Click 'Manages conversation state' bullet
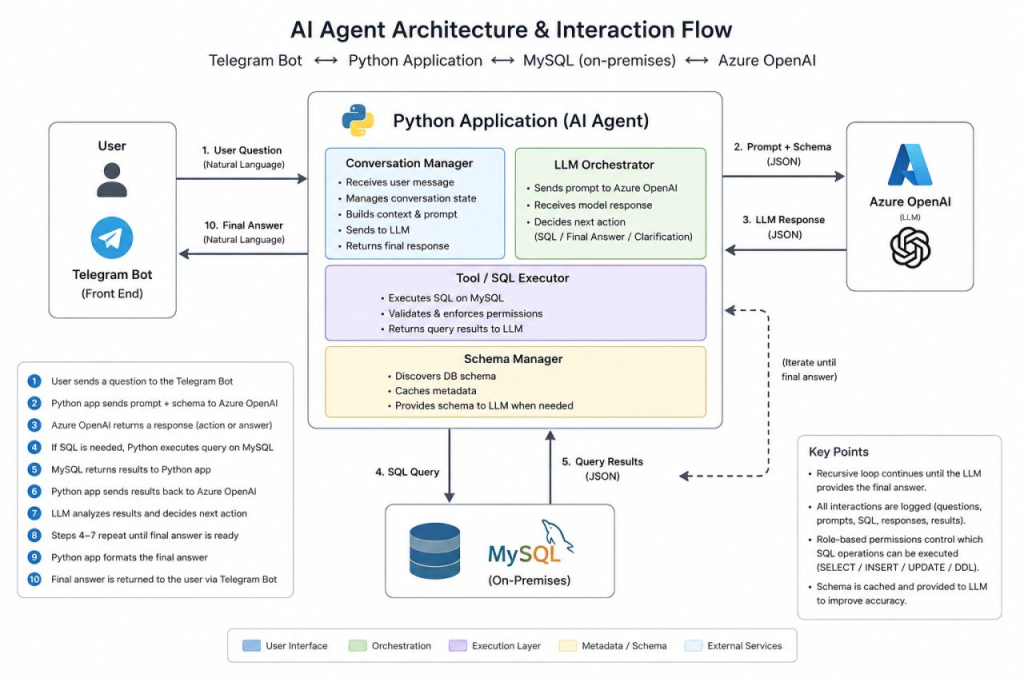 click(x=411, y=198)
